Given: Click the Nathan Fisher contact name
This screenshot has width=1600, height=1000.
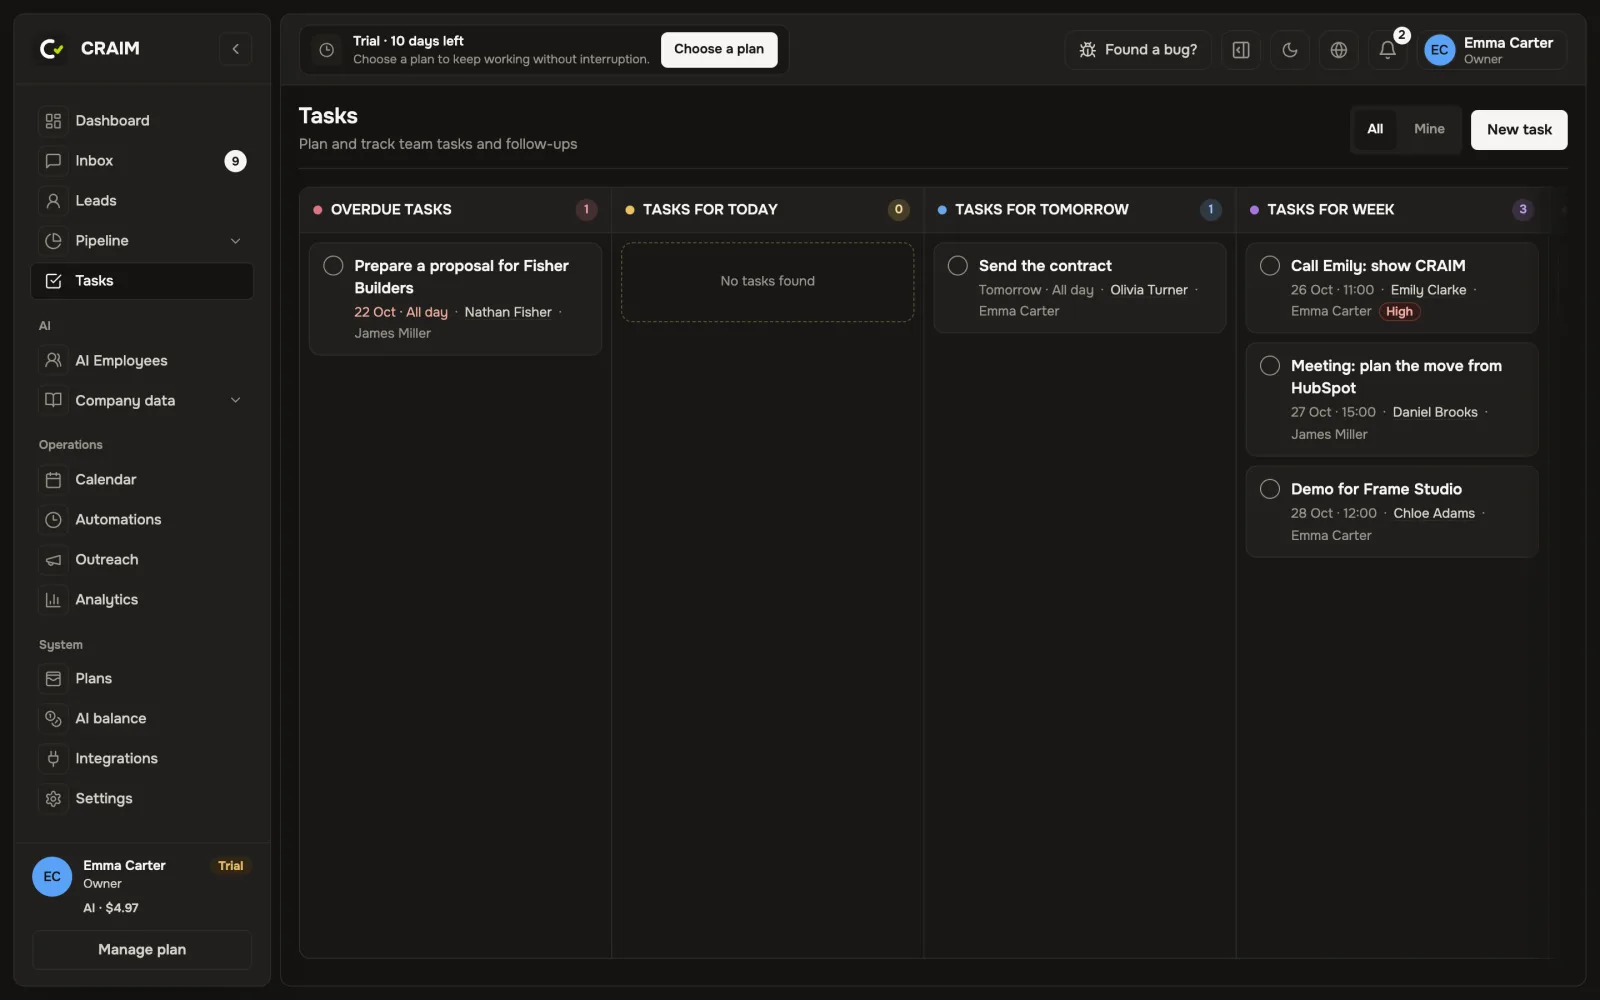Looking at the screenshot, I should (x=508, y=312).
